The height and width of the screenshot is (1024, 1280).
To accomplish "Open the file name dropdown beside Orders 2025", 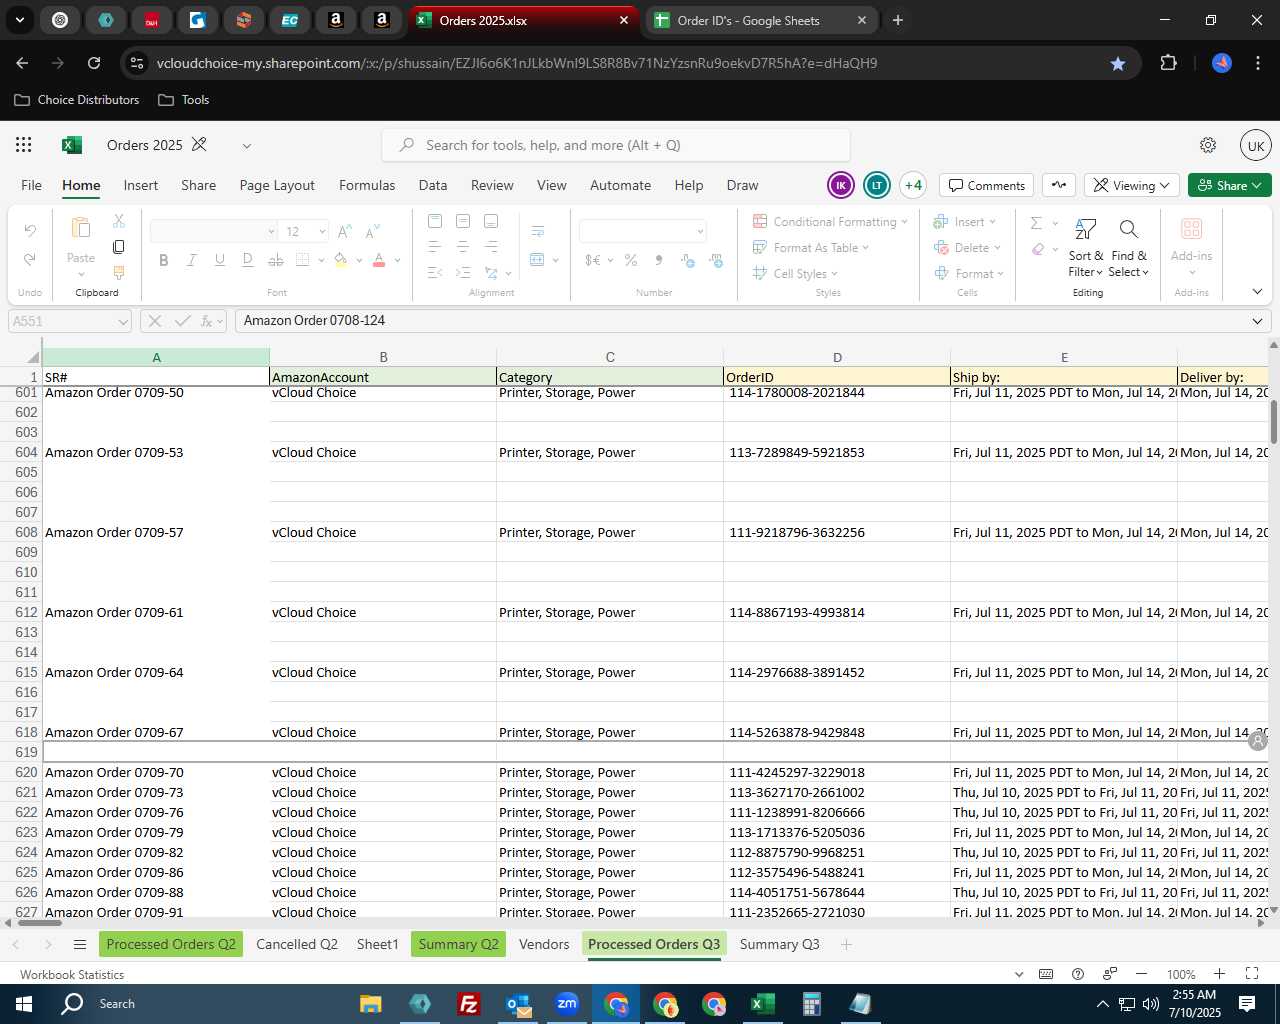I will tap(246, 146).
